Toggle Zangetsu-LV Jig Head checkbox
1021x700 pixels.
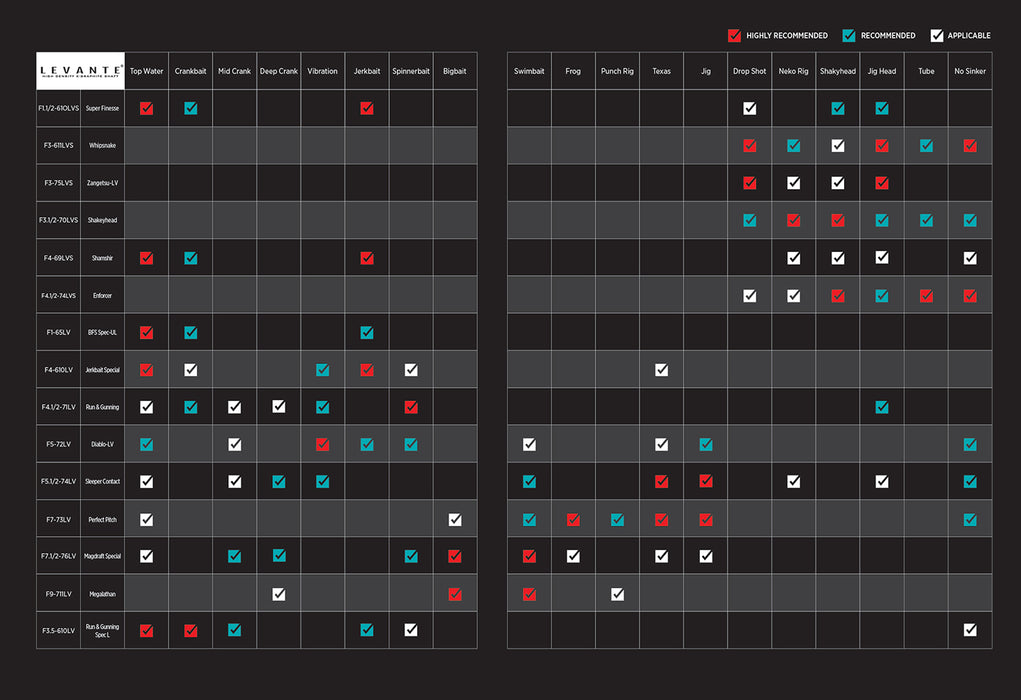tap(882, 183)
